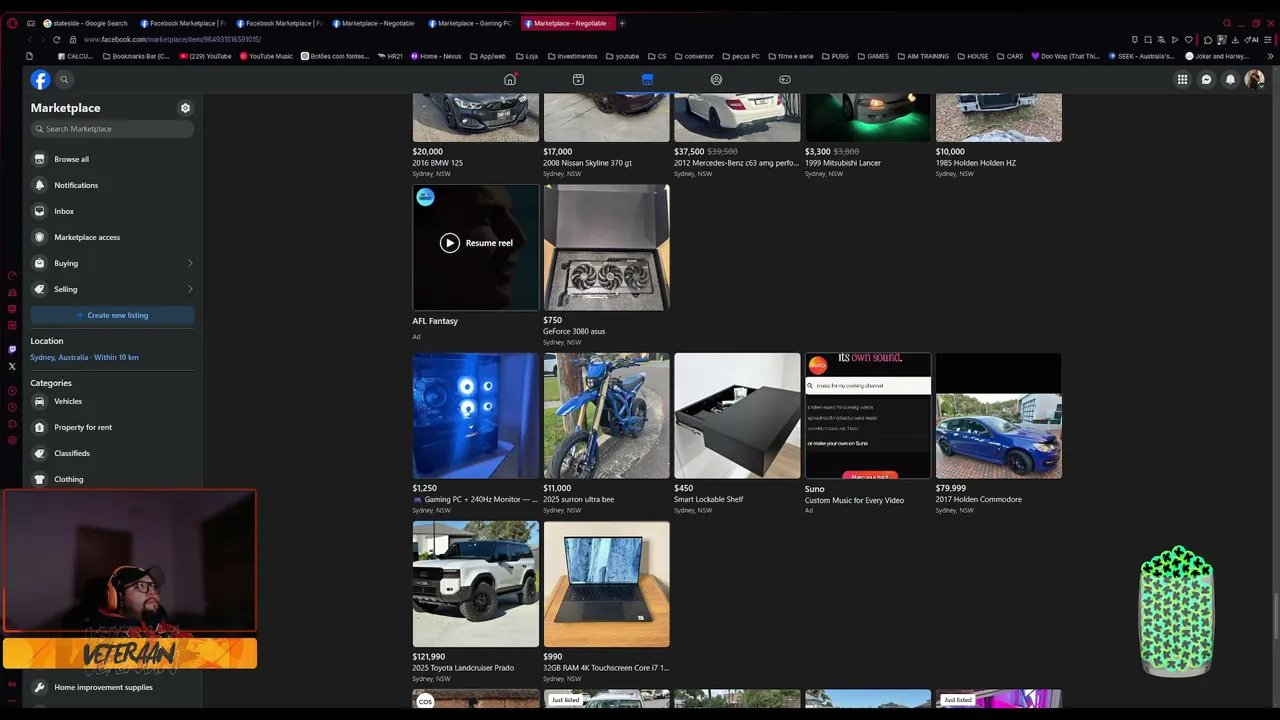The width and height of the screenshot is (1280, 720).
Task: Switch to the 'stateside - Google Search' tab
Action: coord(86,23)
